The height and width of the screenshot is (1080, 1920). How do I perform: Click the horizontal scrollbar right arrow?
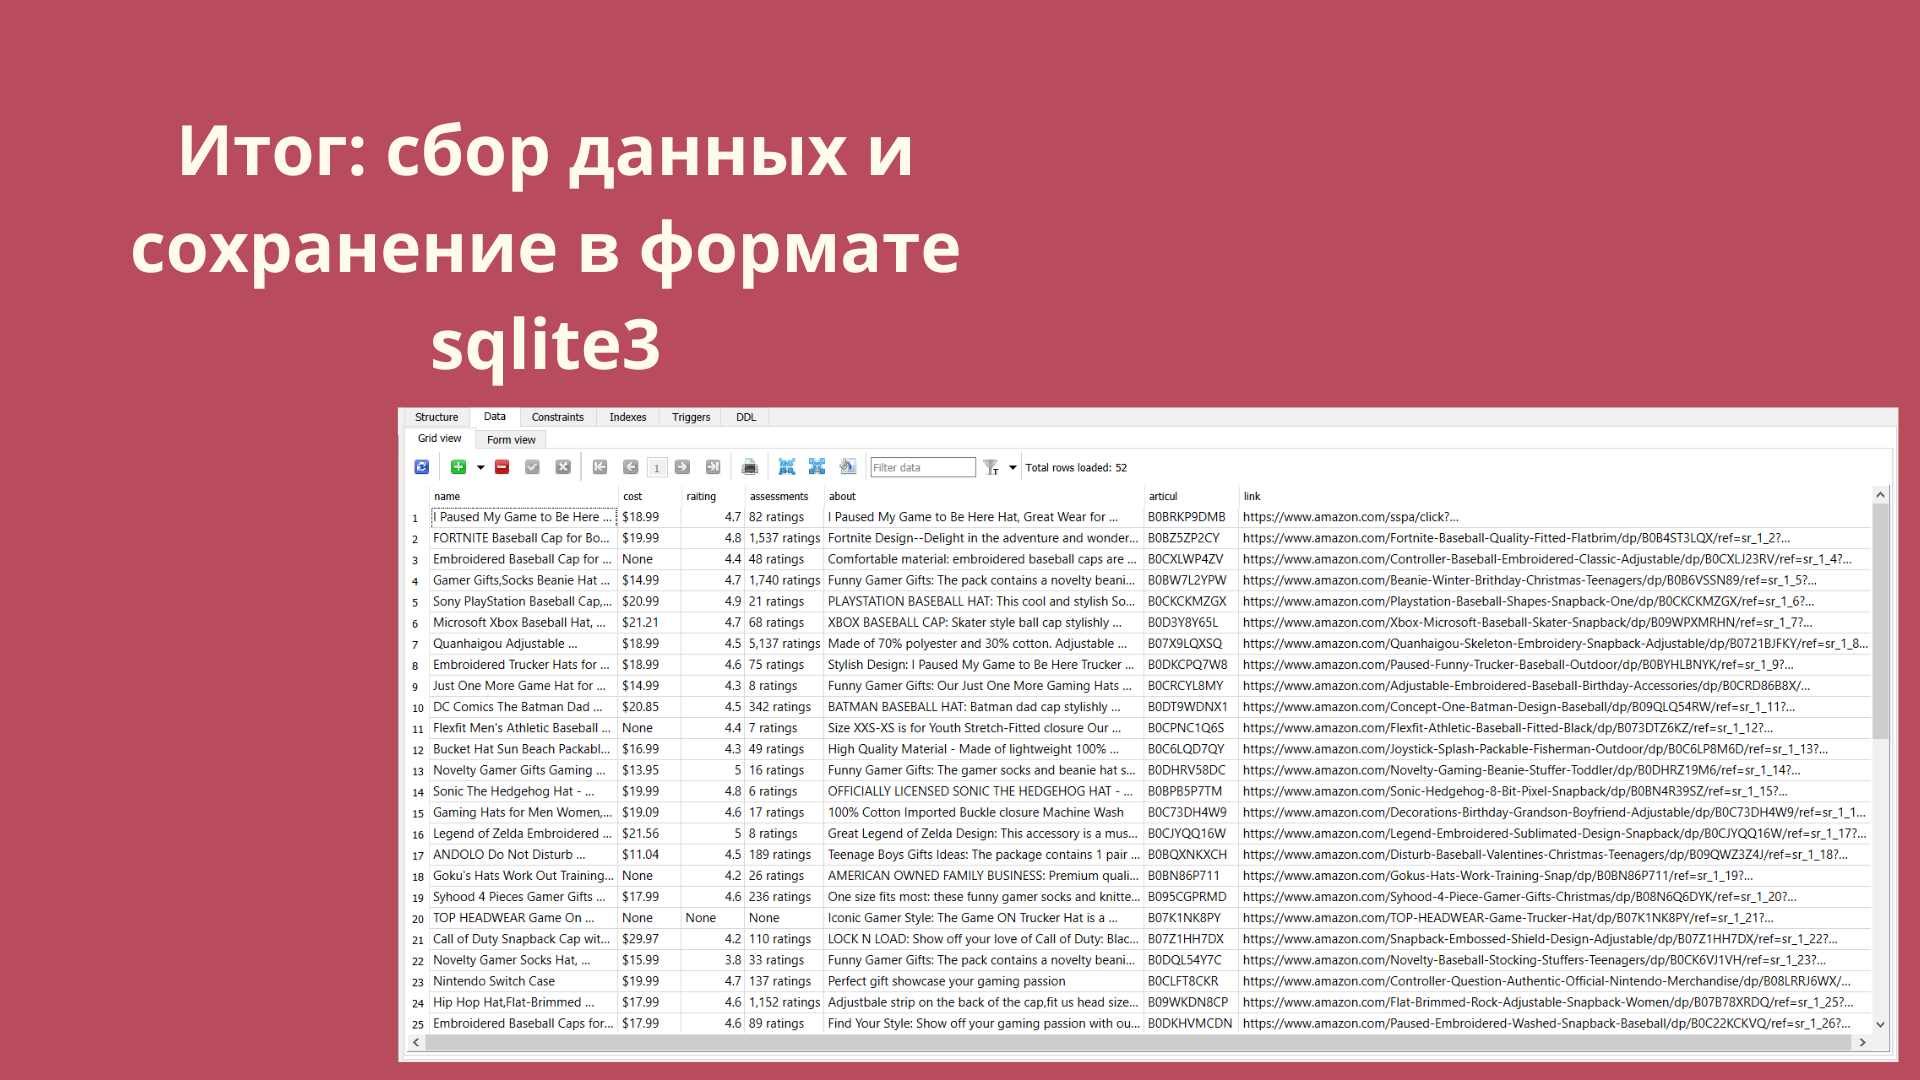click(1862, 1042)
